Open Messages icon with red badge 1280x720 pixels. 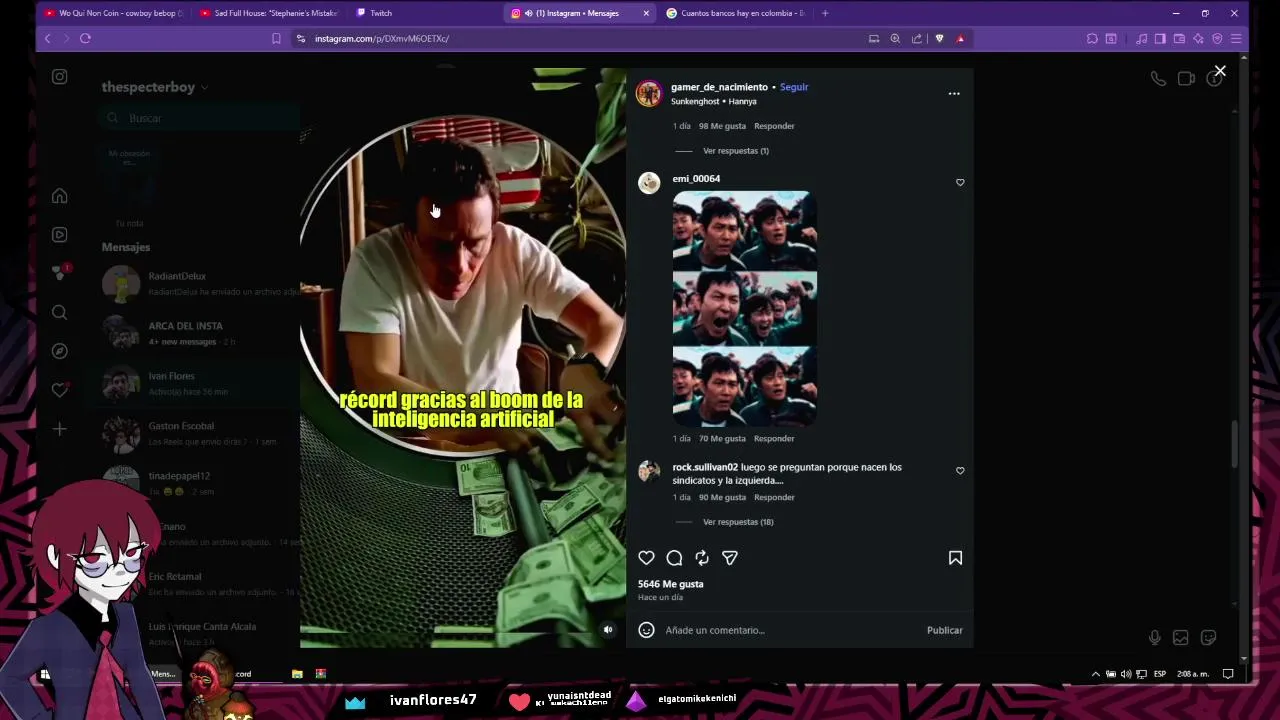[60, 273]
